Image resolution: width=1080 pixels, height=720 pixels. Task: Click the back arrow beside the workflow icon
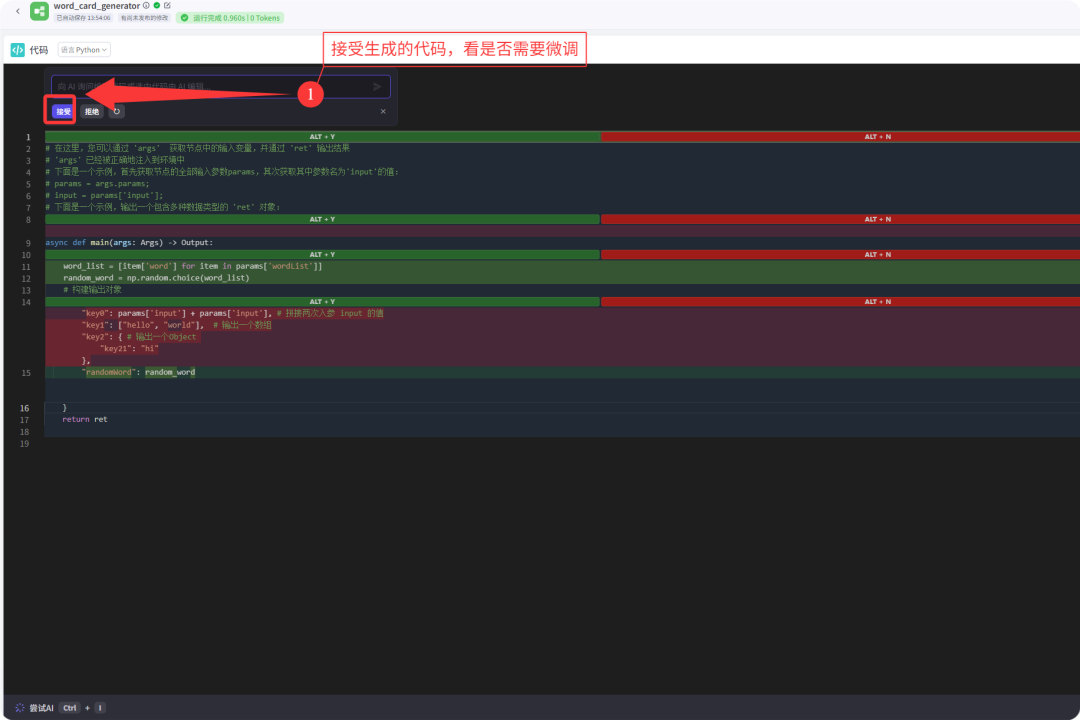tap(17, 11)
